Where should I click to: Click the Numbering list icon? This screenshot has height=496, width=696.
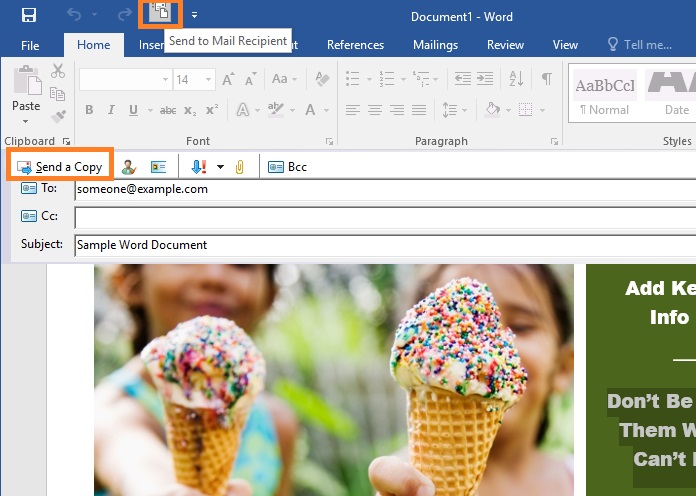coord(387,79)
